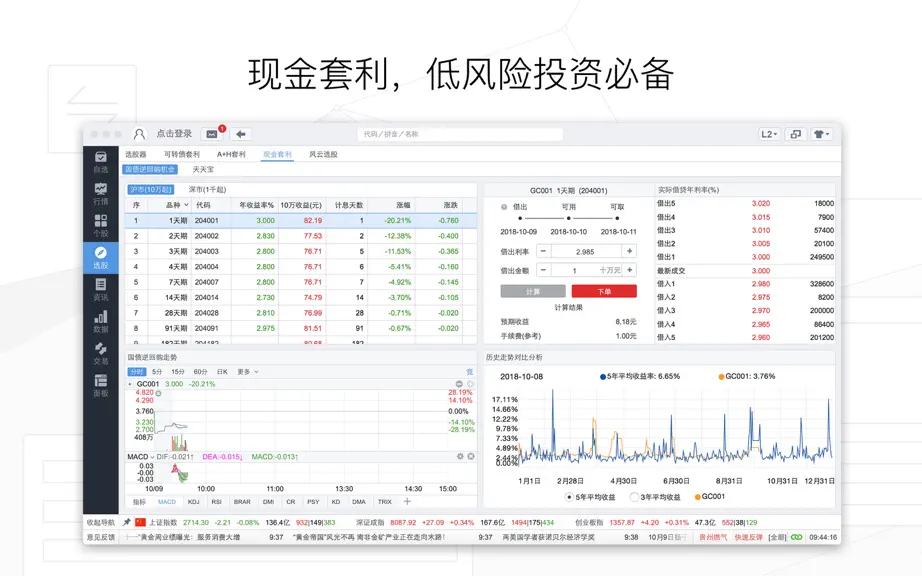Increase 借出金额 with plus stepper

click(x=629, y=270)
